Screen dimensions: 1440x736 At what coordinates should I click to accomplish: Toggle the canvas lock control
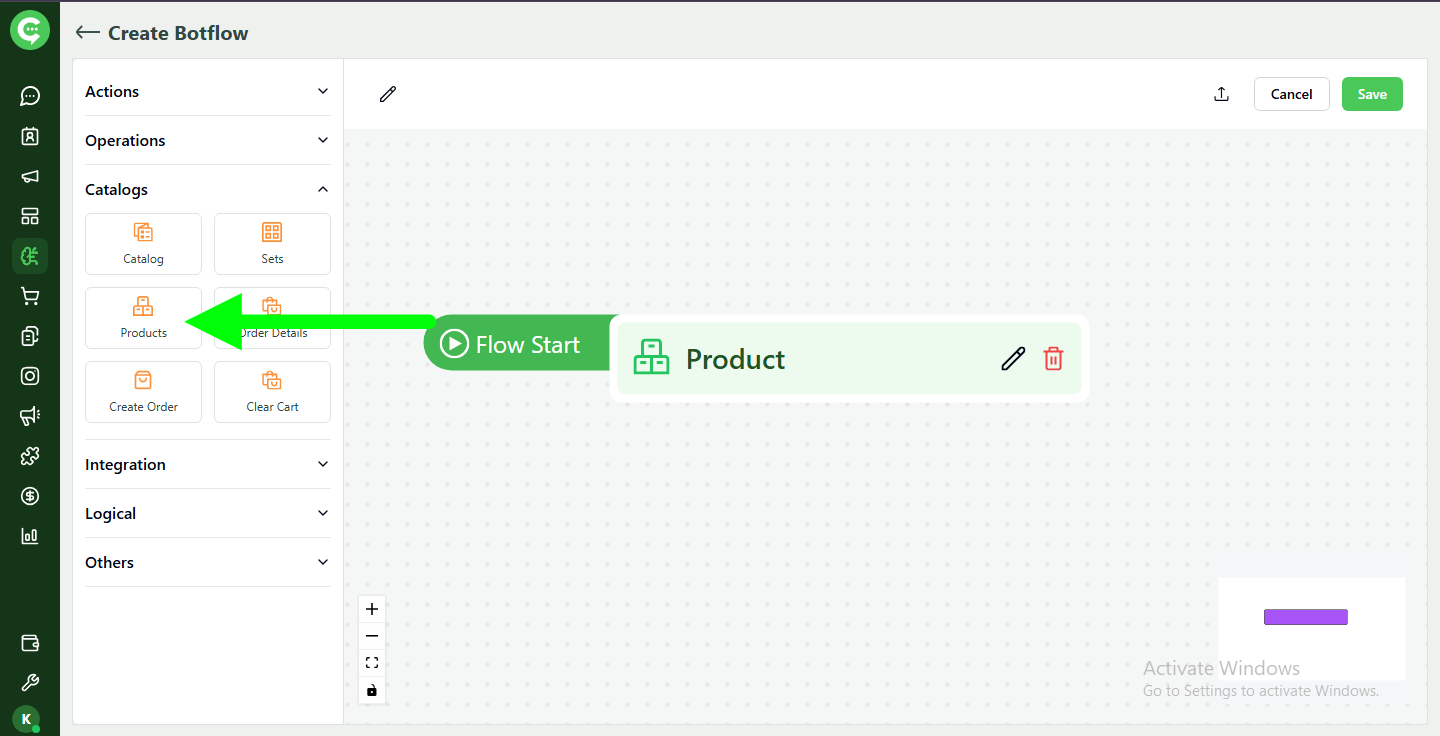point(372,690)
